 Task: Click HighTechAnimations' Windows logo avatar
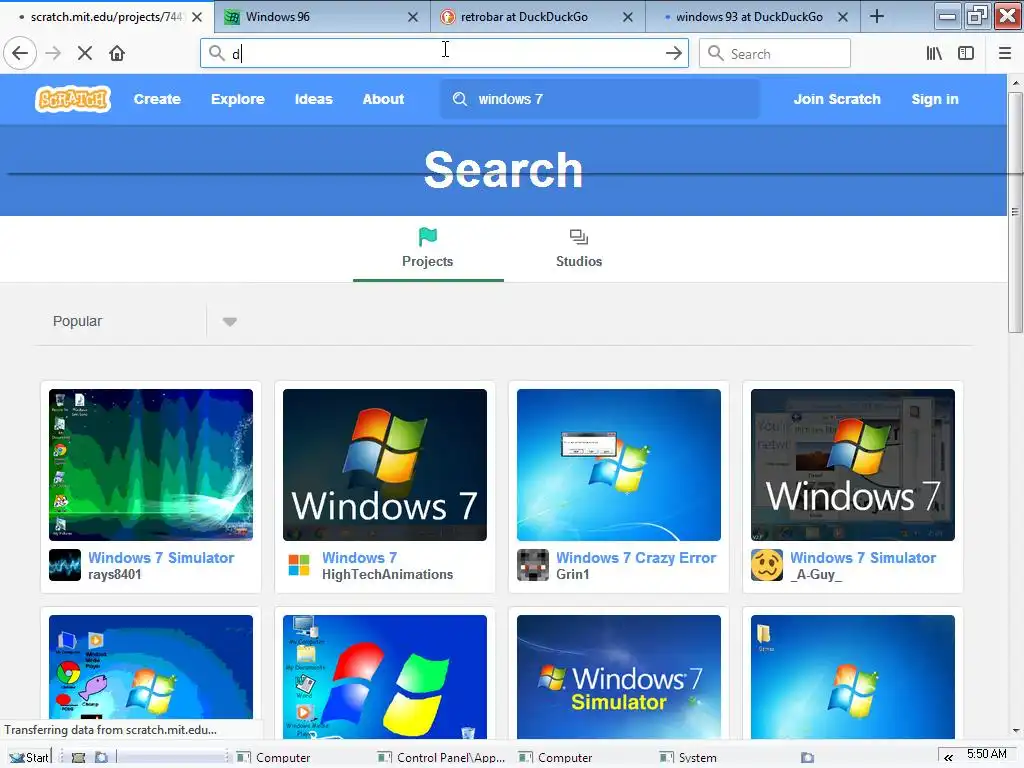click(x=298, y=565)
